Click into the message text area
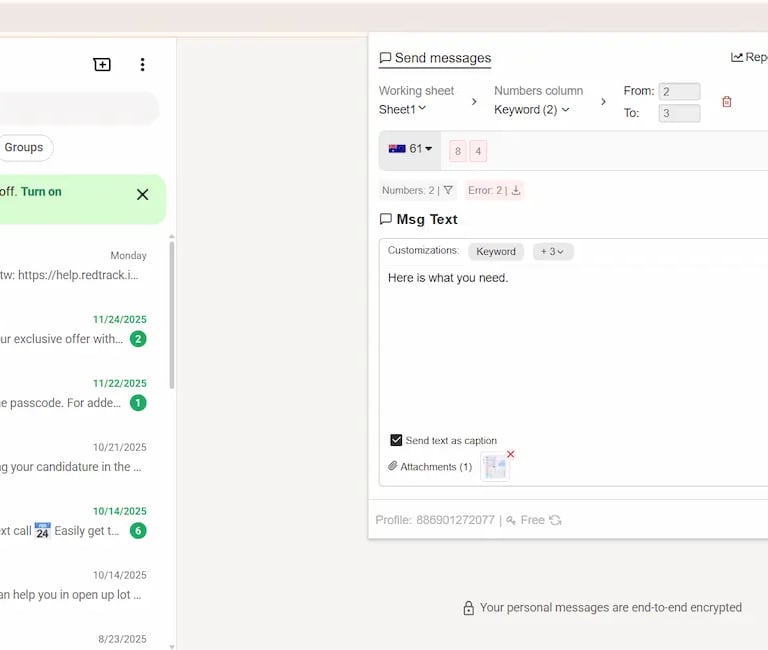 pos(573,348)
